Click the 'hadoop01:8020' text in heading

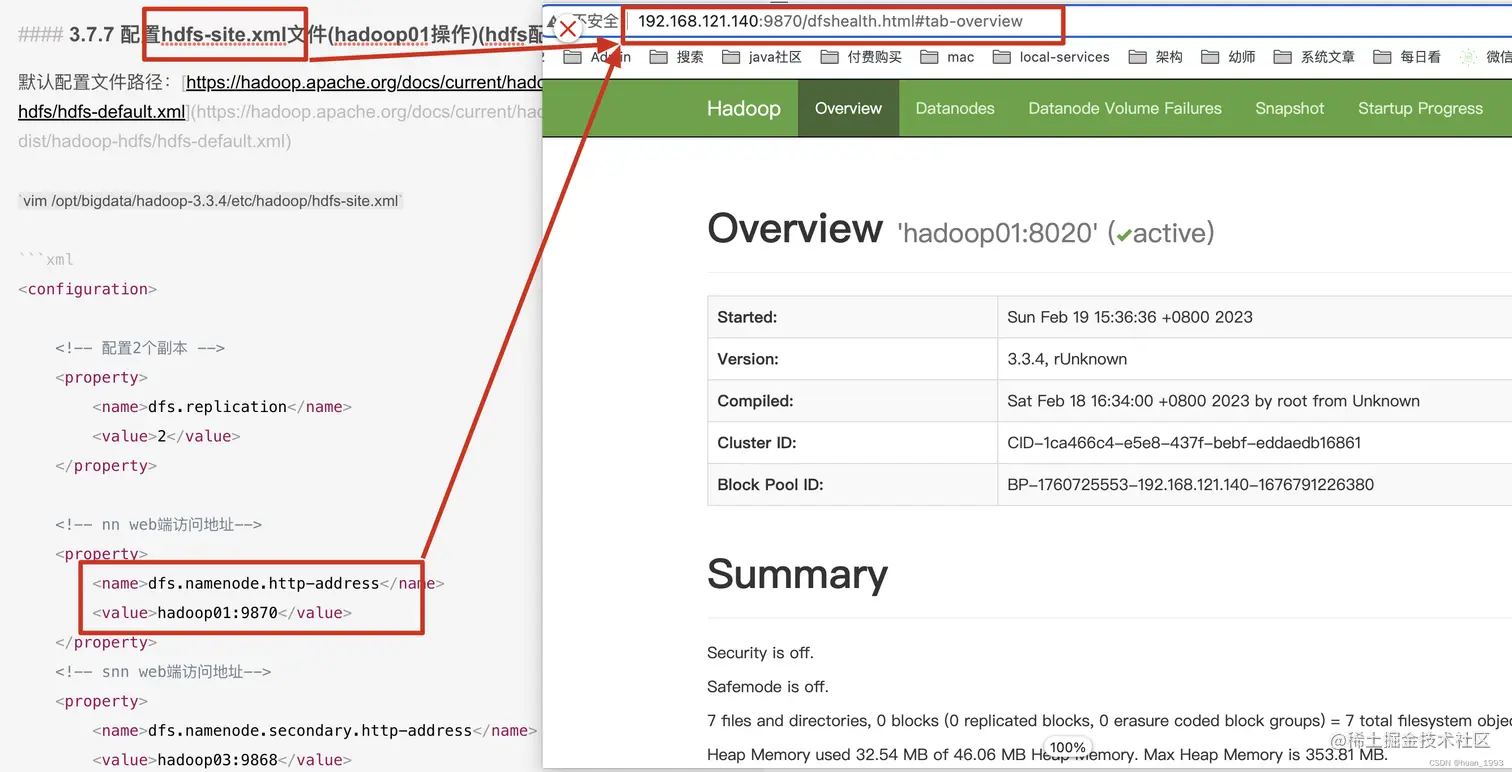coord(998,234)
